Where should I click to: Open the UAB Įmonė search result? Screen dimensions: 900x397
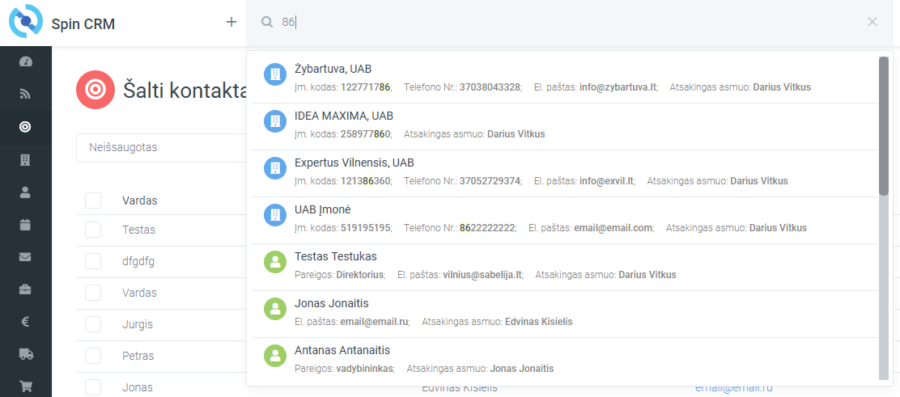point(565,220)
